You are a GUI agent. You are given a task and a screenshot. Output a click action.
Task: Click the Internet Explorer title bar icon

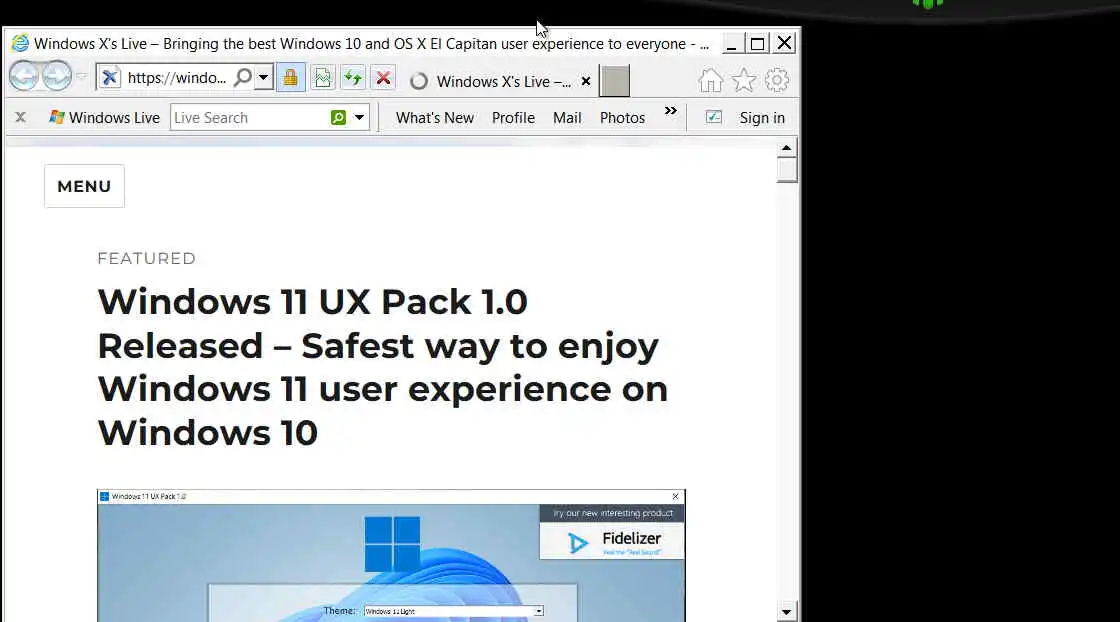(x=20, y=44)
